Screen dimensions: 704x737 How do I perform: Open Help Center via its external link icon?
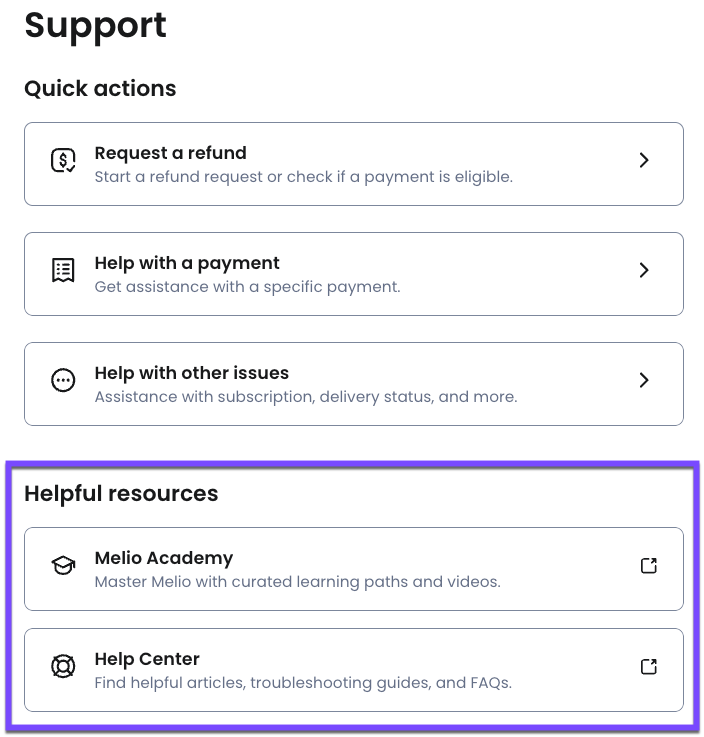click(x=649, y=666)
